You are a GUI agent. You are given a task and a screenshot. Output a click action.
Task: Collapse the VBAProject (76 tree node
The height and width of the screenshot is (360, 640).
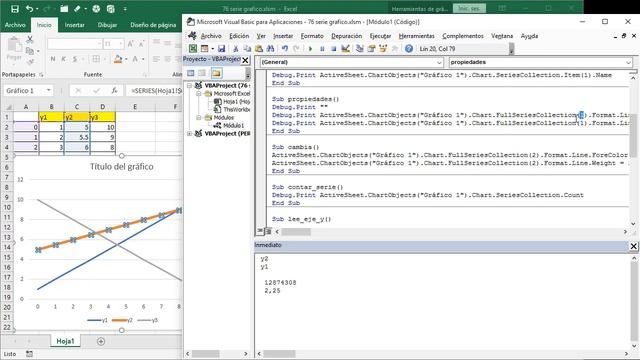click(189, 86)
